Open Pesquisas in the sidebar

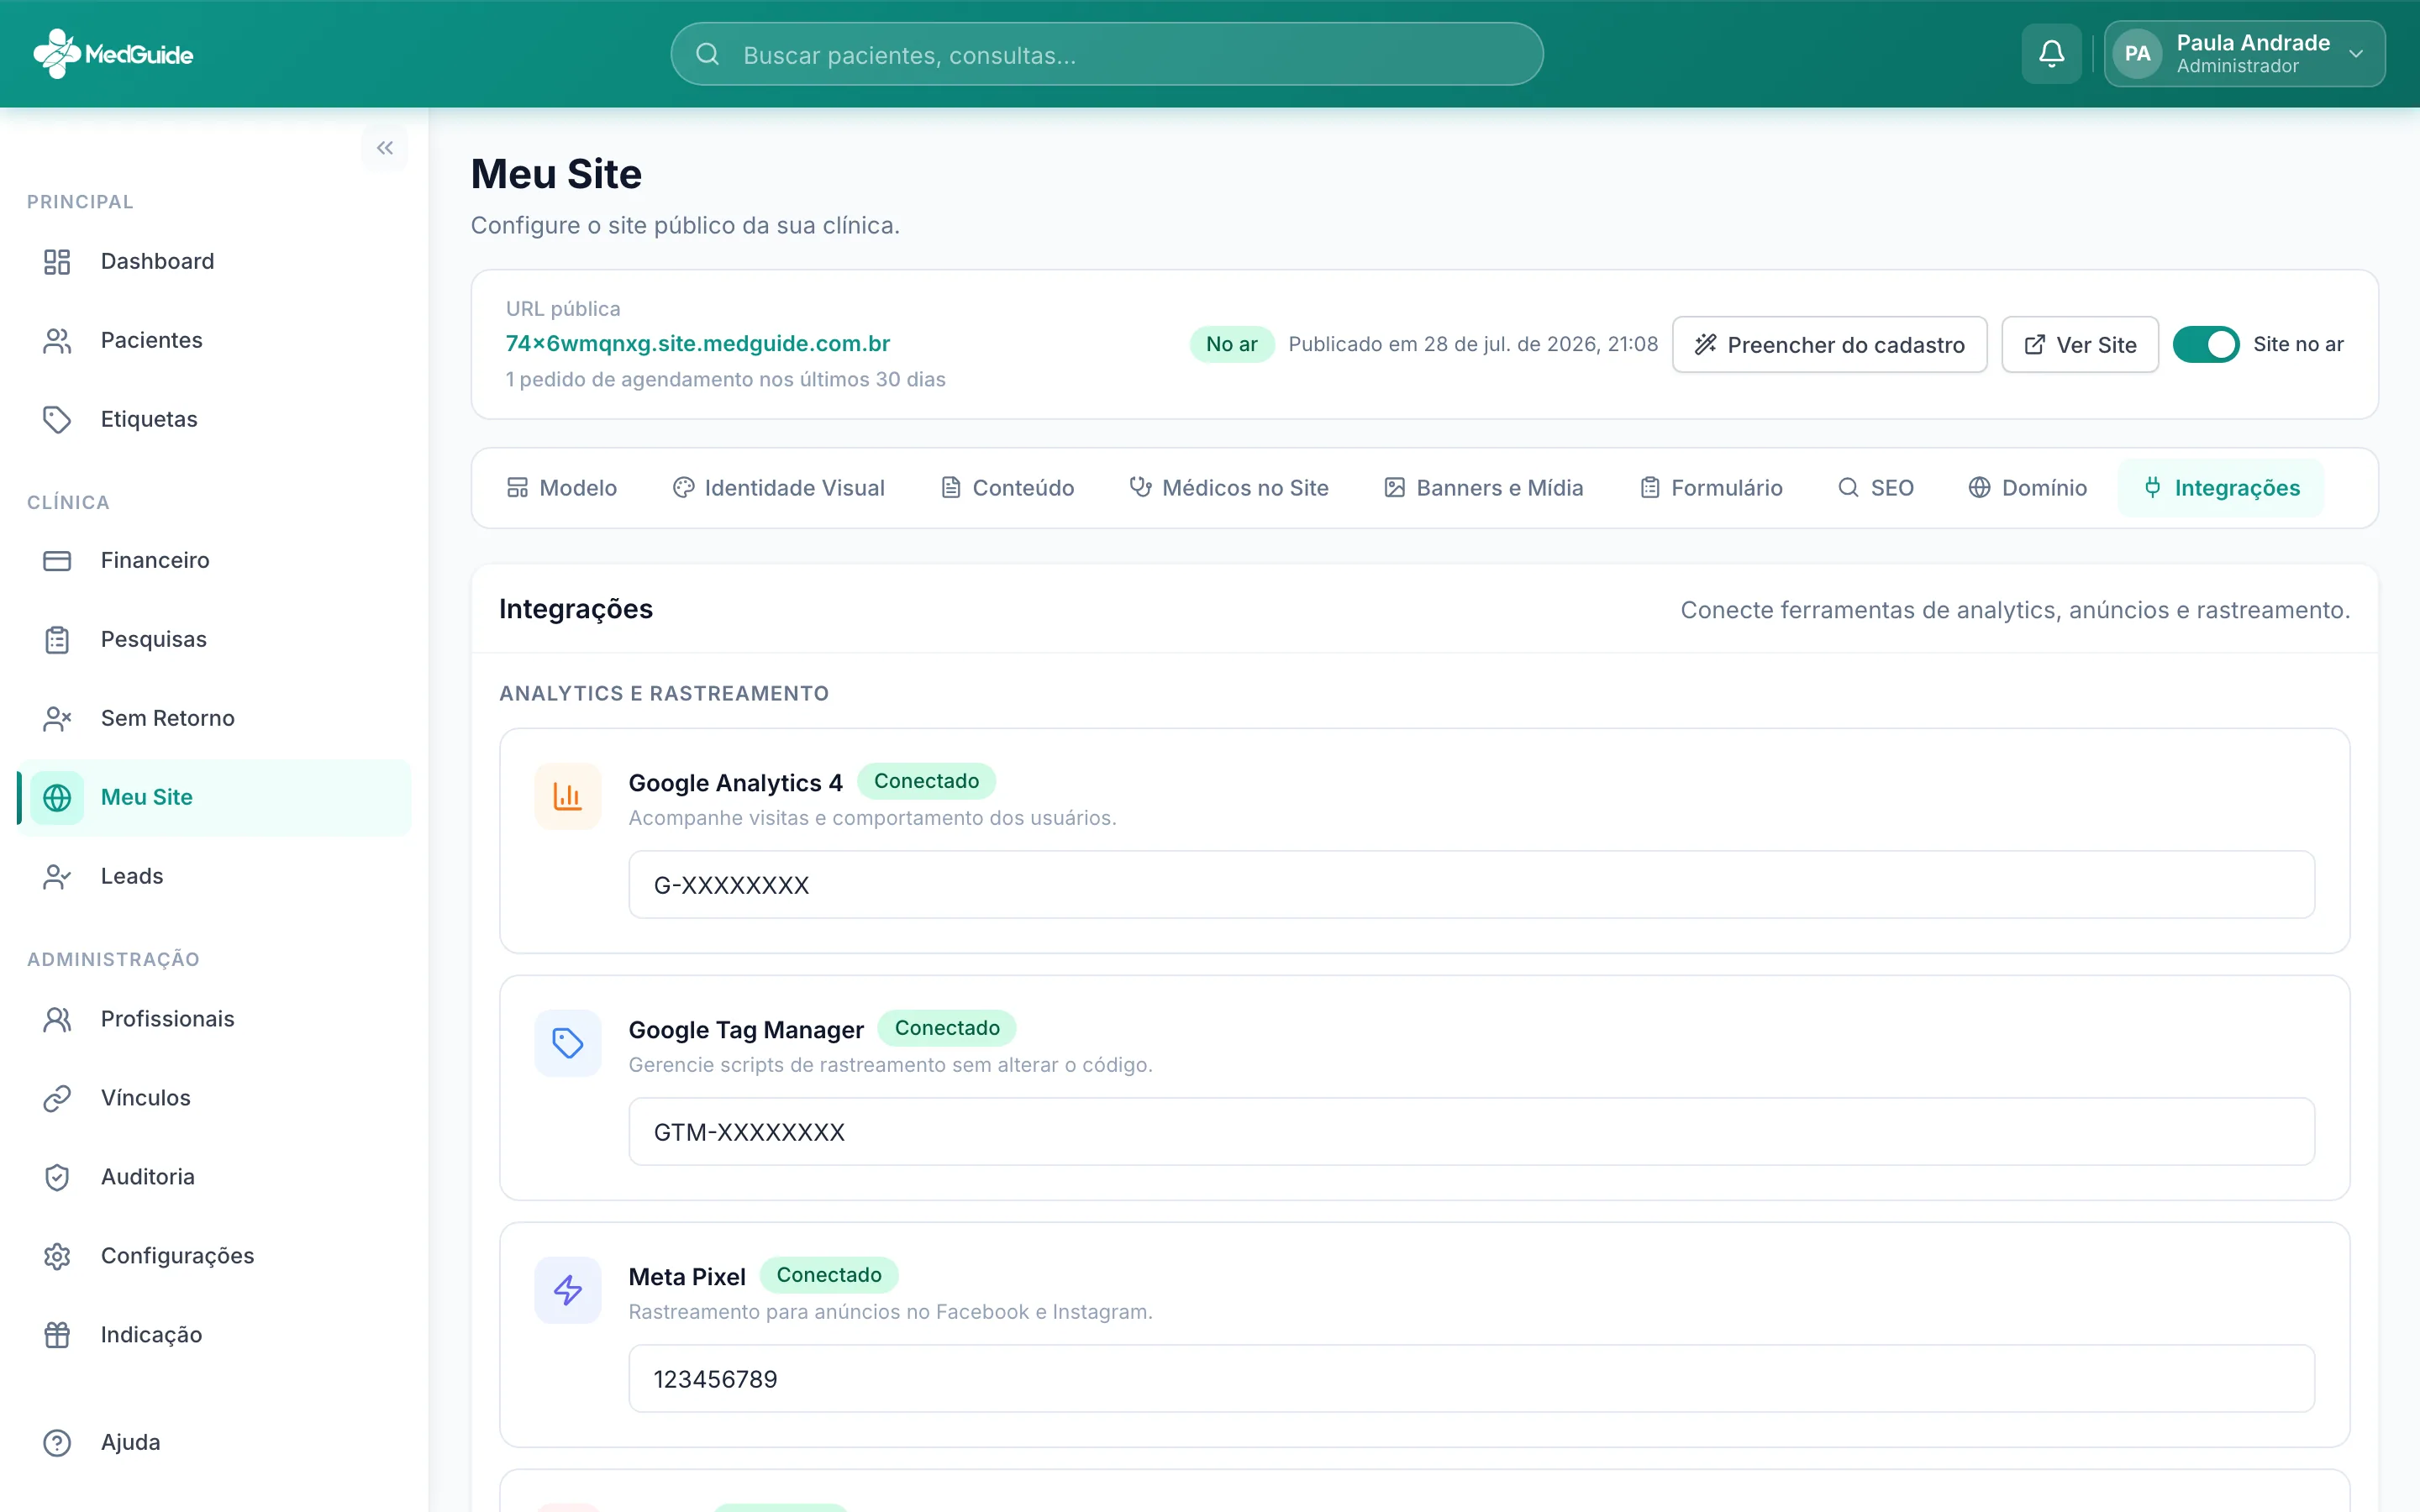(x=214, y=640)
